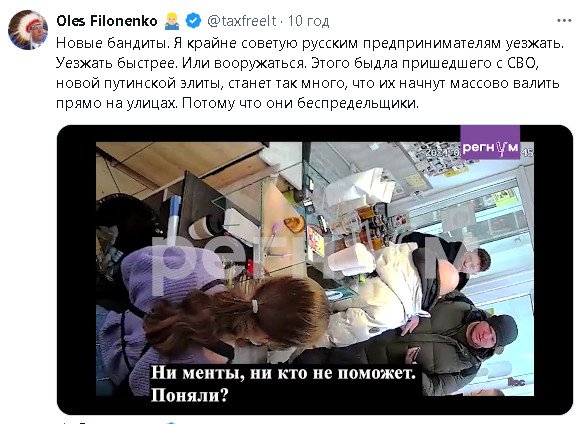Click the camera date stamp beside Regnum logo

tap(444, 153)
